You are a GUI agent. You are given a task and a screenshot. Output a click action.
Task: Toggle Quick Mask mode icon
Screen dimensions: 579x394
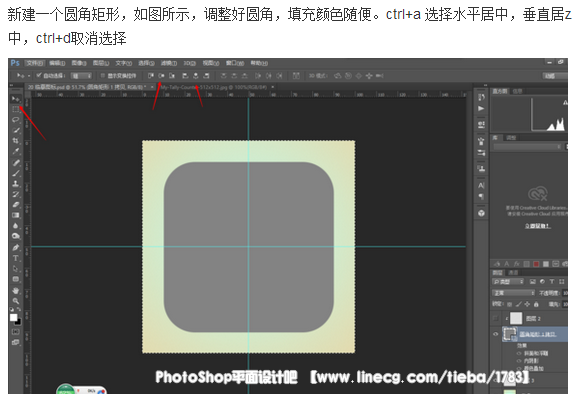coord(16,332)
